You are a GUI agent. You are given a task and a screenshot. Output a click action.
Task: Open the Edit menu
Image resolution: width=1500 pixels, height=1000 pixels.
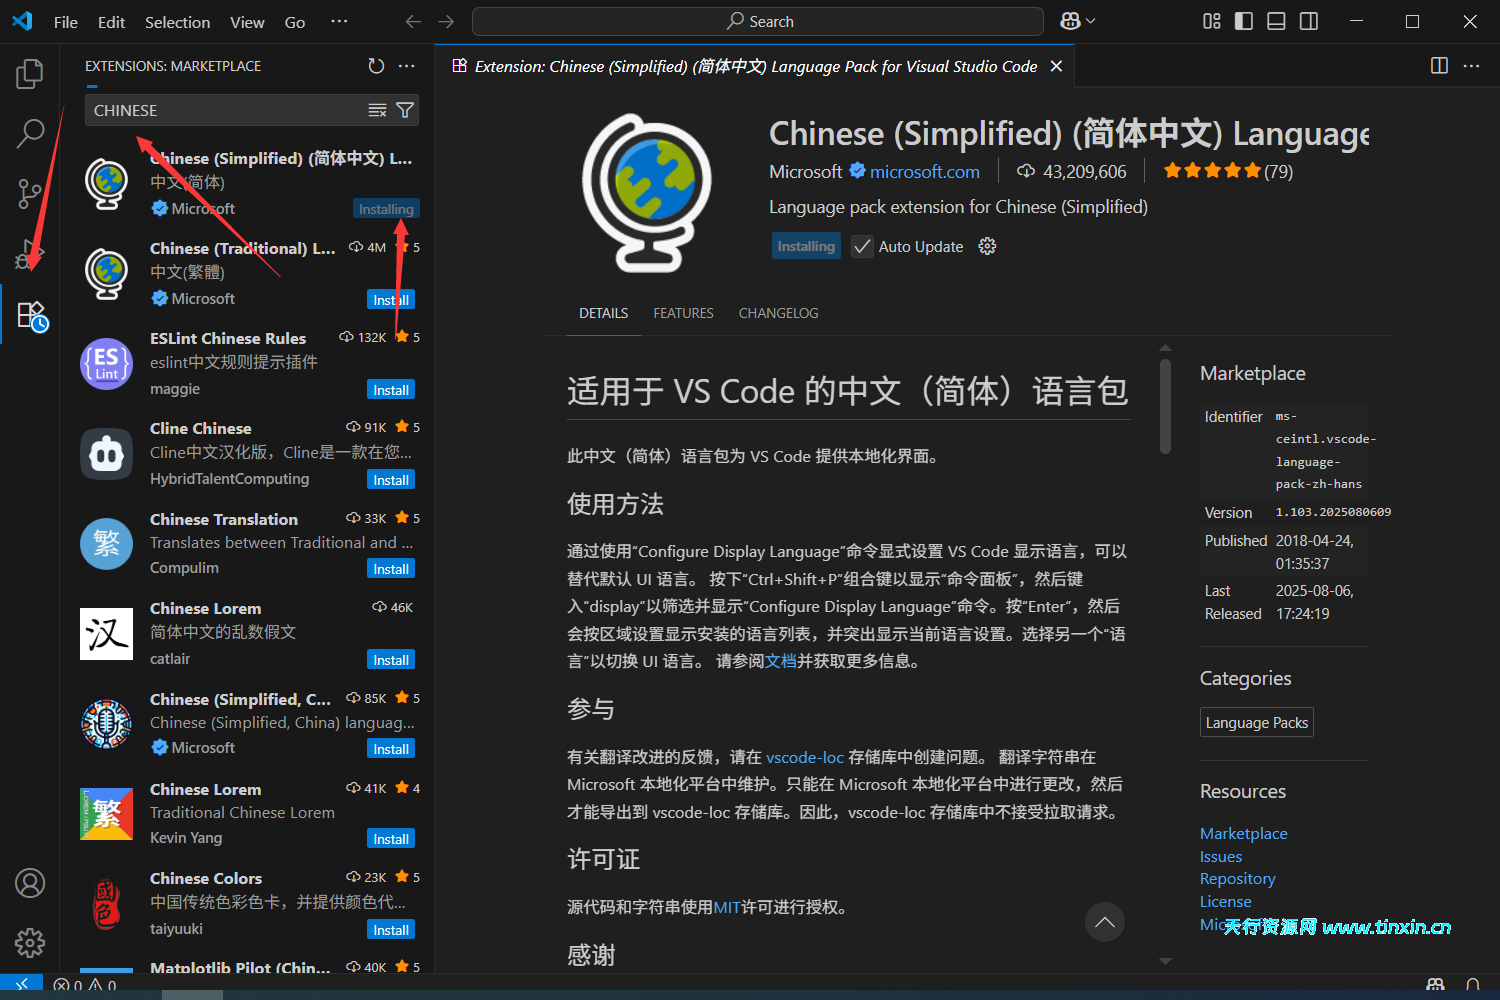pos(112,22)
